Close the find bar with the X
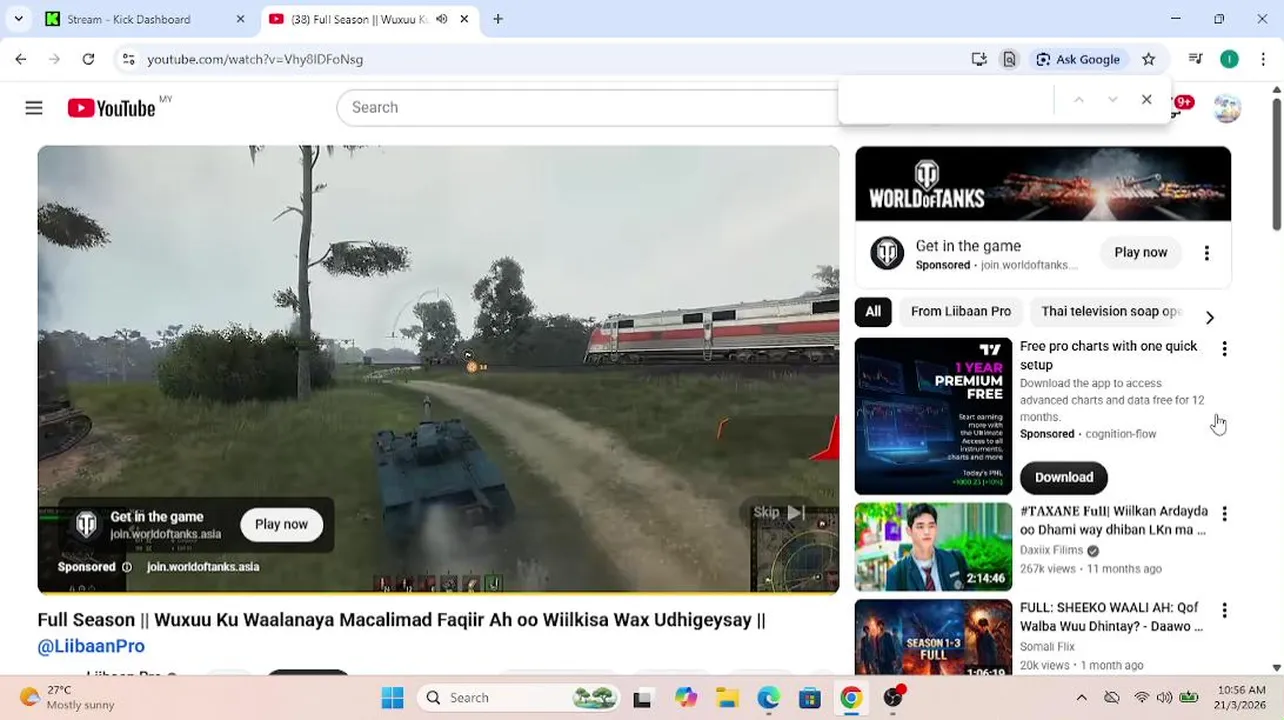This screenshot has height=720, width=1284. 1147,99
